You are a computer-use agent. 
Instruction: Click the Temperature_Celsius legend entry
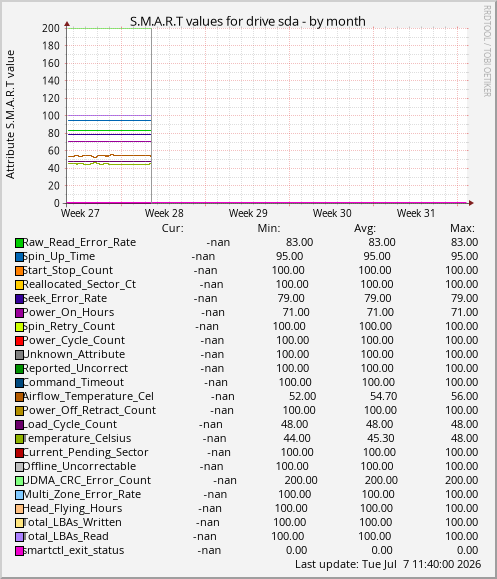(x=77, y=438)
